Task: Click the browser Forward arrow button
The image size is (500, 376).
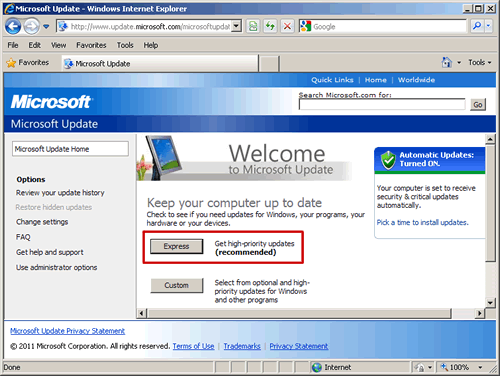Action: pos(32,26)
